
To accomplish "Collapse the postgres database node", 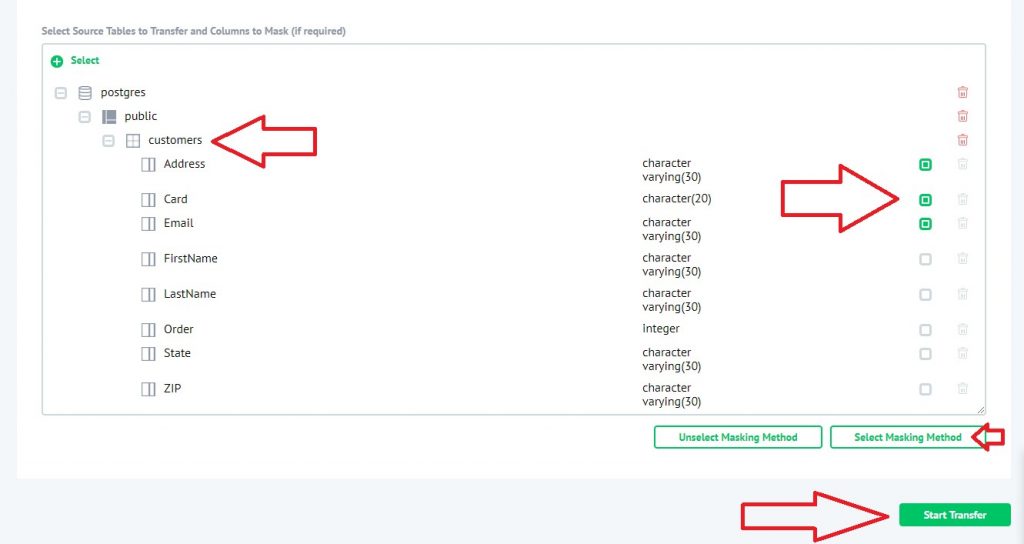I will click(x=61, y=92).
